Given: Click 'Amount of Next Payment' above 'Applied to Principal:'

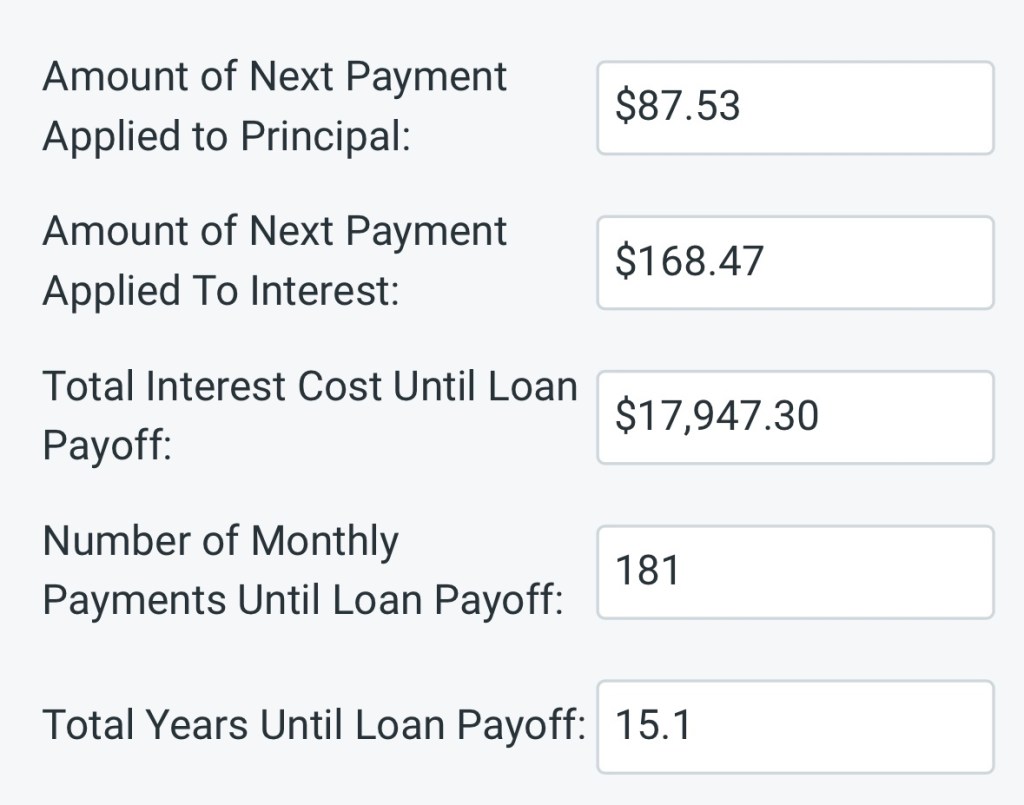Looking at the screenshot, I should (274, 77).
